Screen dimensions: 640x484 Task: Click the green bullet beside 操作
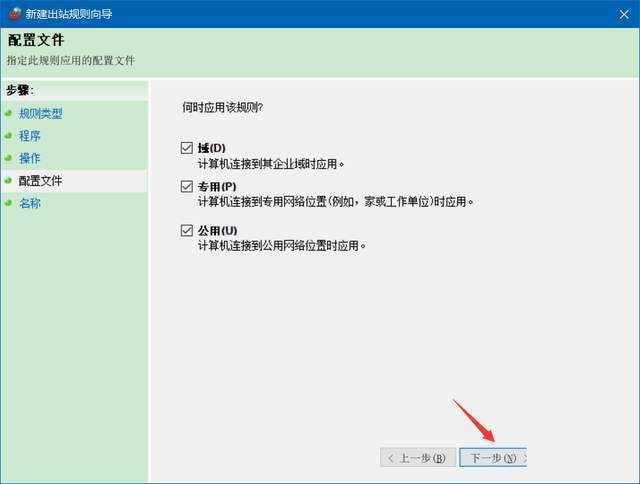(x=8, y=158)
